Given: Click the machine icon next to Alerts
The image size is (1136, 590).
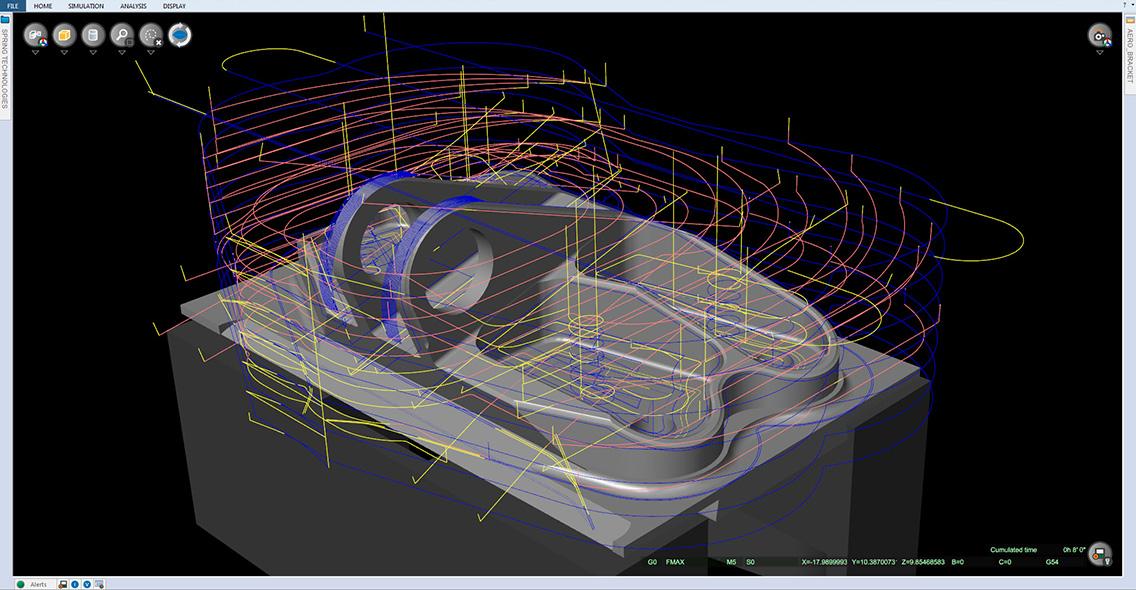Looking at the screenshot, I should coord(62,584).
